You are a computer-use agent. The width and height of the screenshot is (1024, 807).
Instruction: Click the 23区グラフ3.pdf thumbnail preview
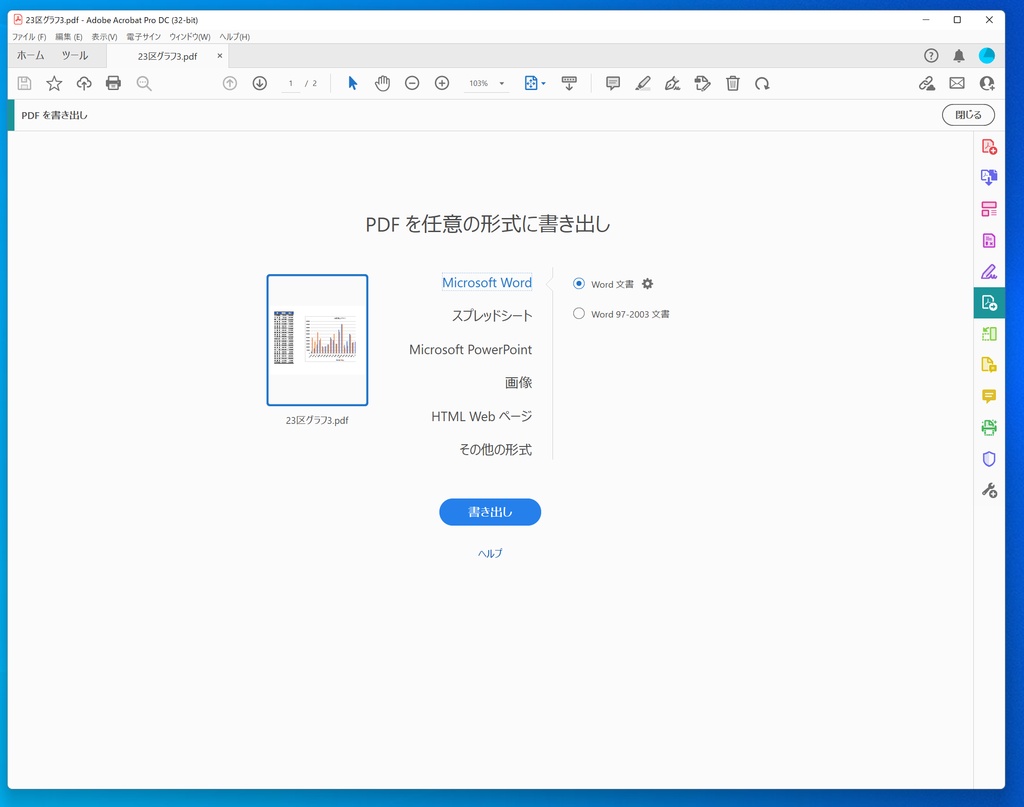(x=317, y=340)
